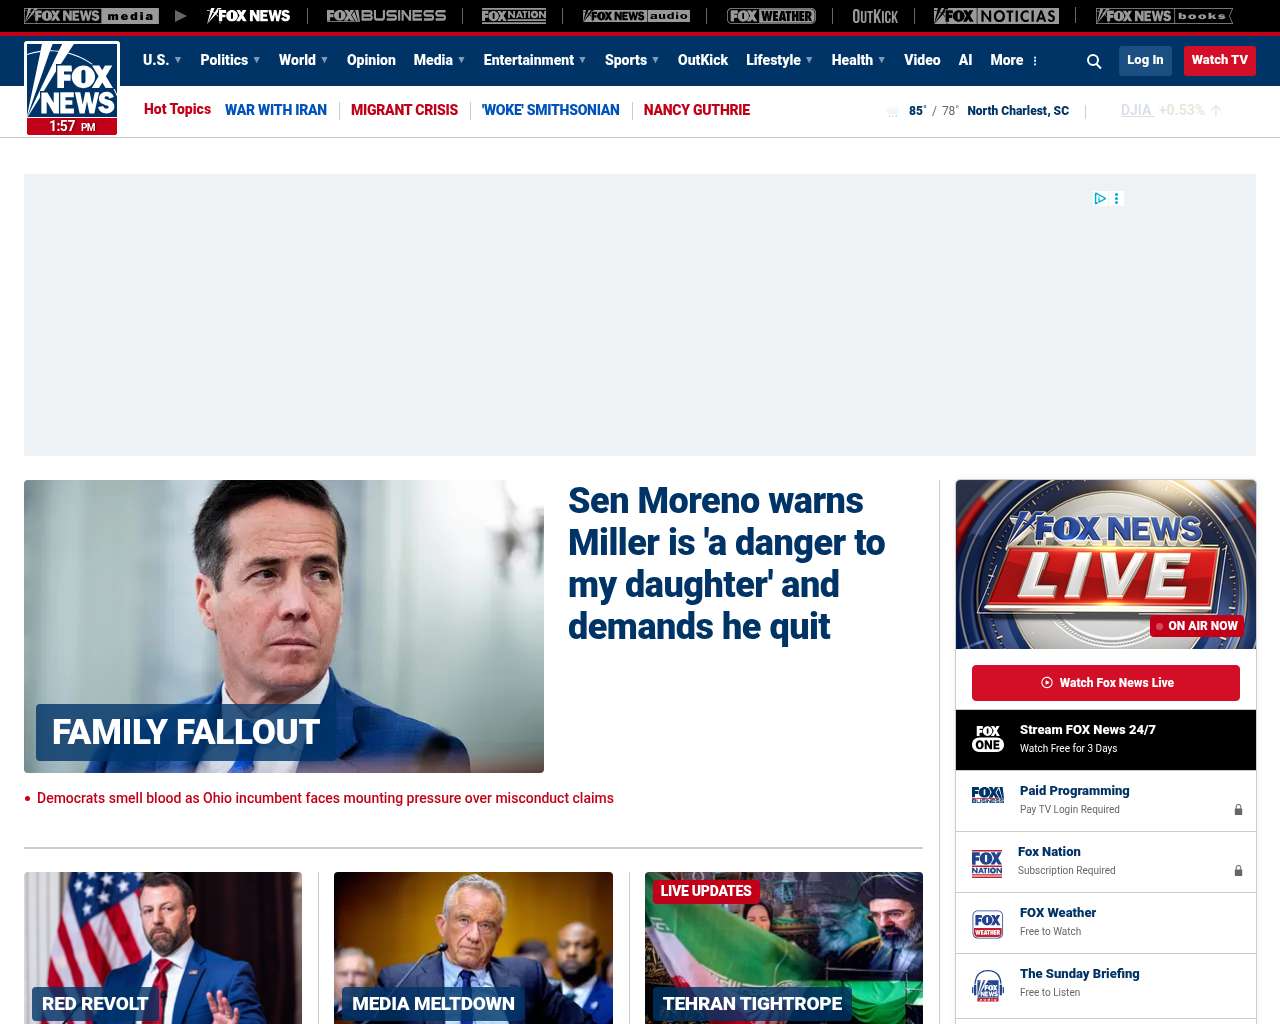Click the Log In button
This screenshot has width=1280, height=1024.
click(1145, 60)
